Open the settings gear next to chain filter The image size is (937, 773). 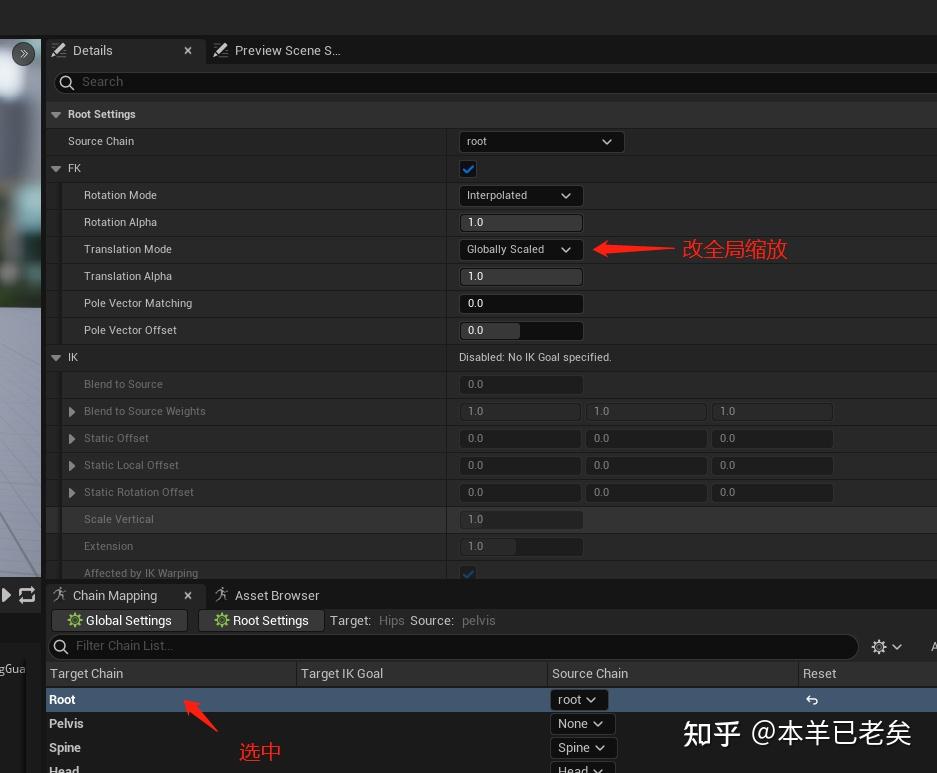[880, 646]
